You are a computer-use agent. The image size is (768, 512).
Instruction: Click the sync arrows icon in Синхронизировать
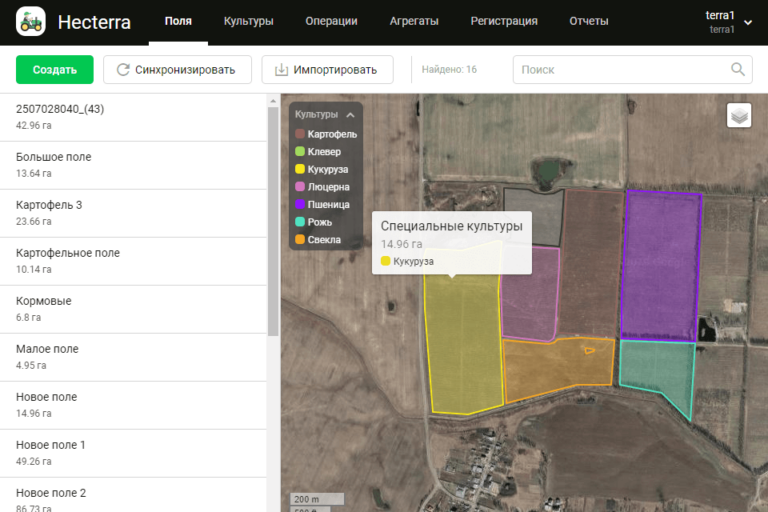[123, 70]
